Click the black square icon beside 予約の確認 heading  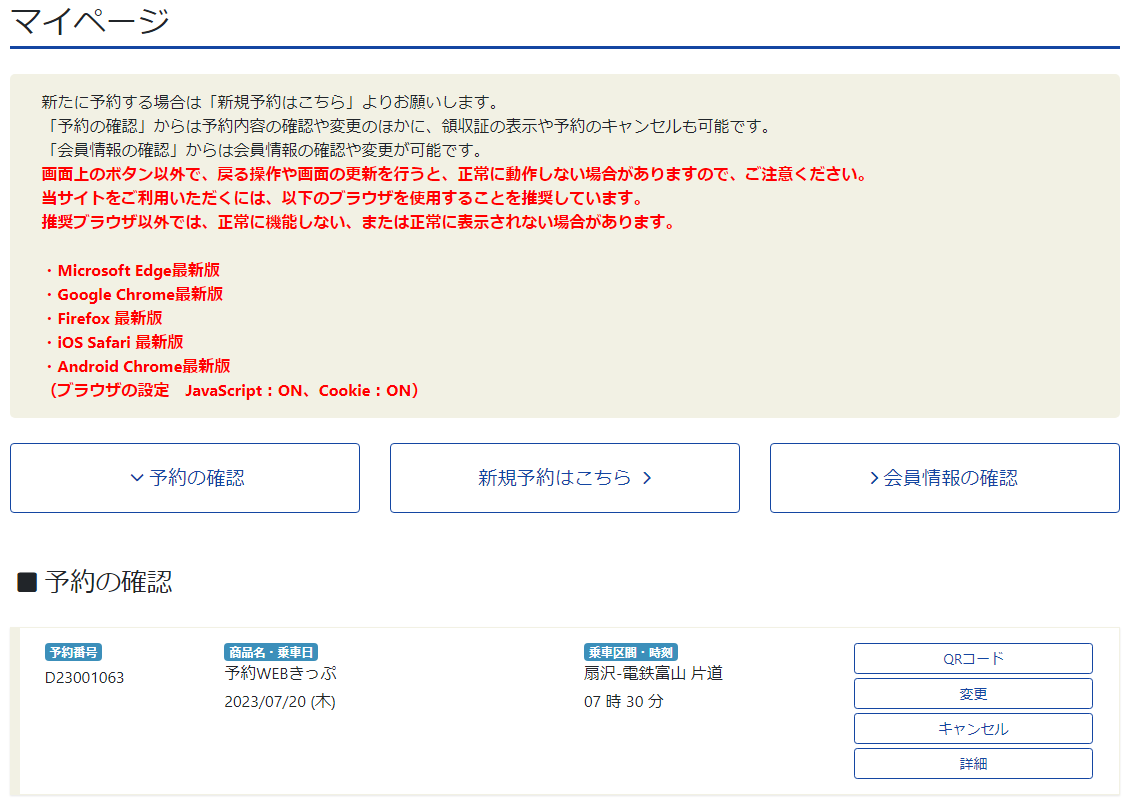click(27, 583)
